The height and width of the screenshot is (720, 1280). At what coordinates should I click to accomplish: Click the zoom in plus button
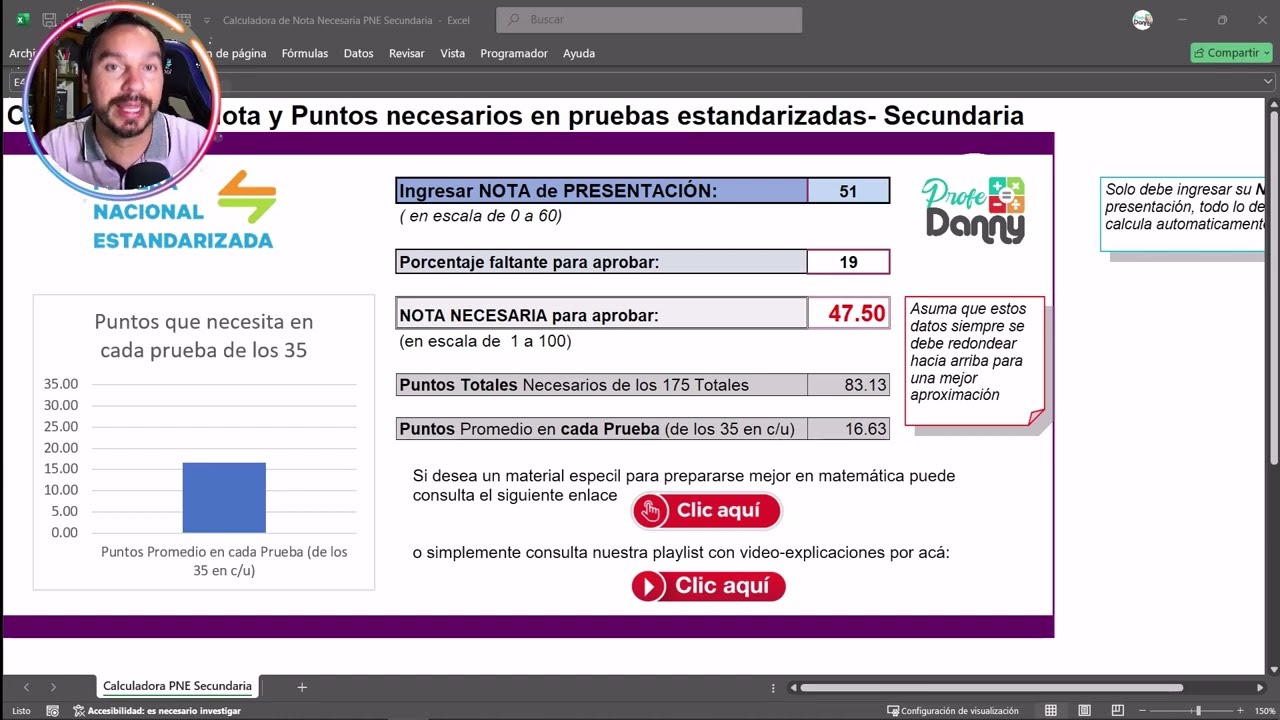point(1240,711)
